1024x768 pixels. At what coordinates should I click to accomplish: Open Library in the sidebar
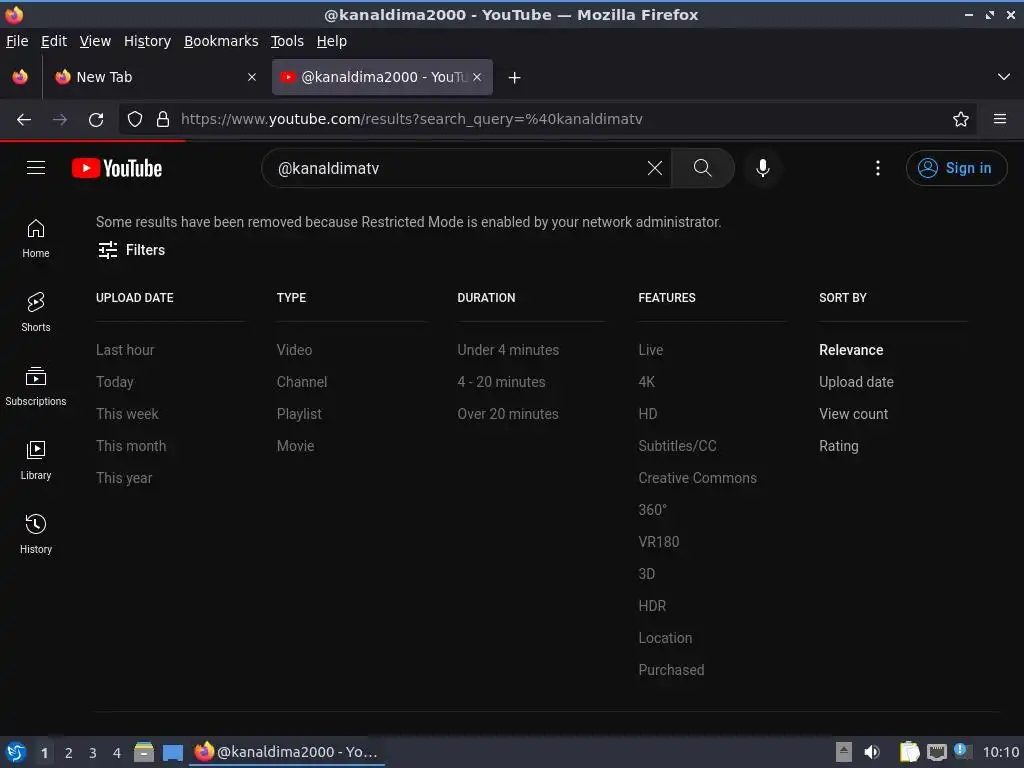coord(36,460)
